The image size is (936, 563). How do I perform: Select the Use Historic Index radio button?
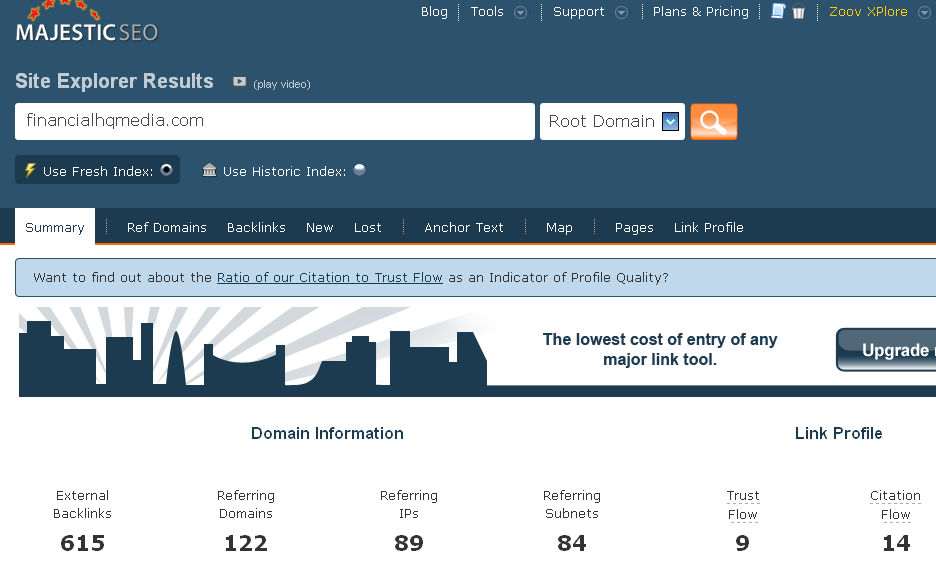click(x=359, y=170)
